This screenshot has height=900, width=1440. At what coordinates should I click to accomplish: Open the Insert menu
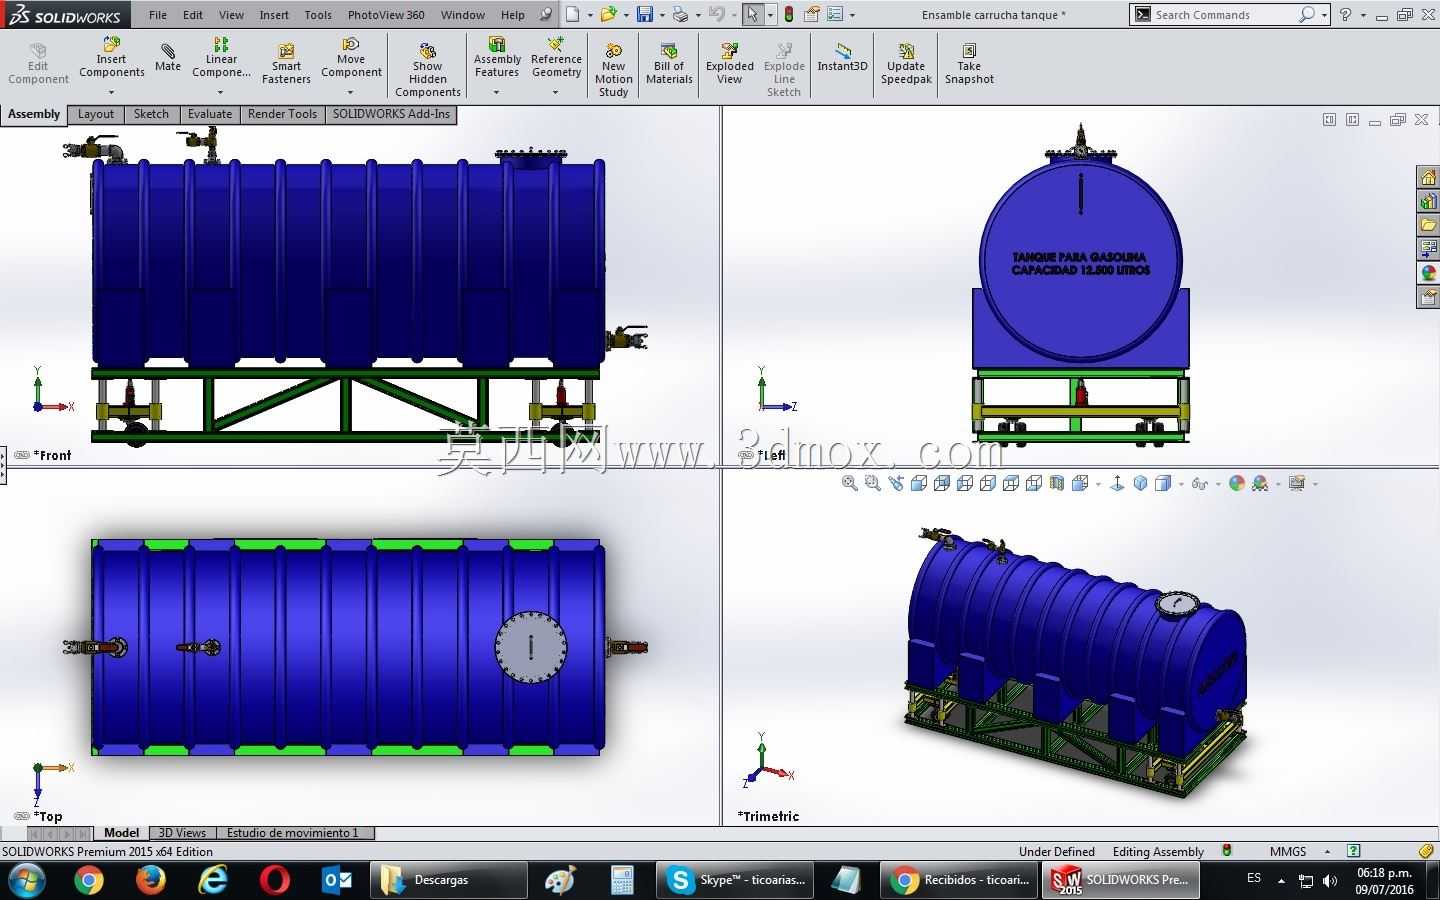274,15
